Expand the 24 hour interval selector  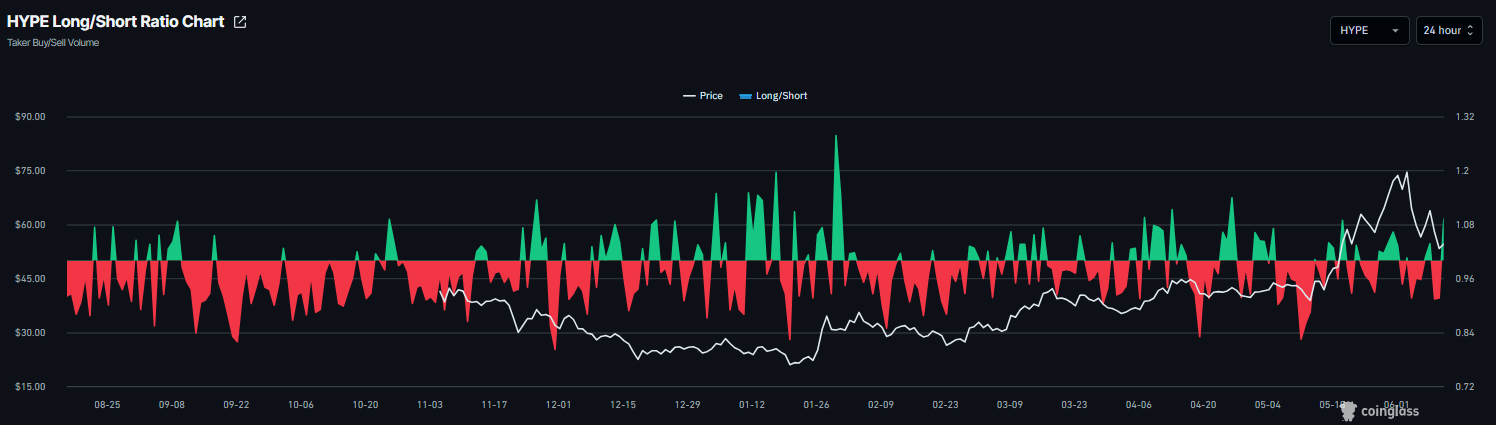tap(1449, 31)
